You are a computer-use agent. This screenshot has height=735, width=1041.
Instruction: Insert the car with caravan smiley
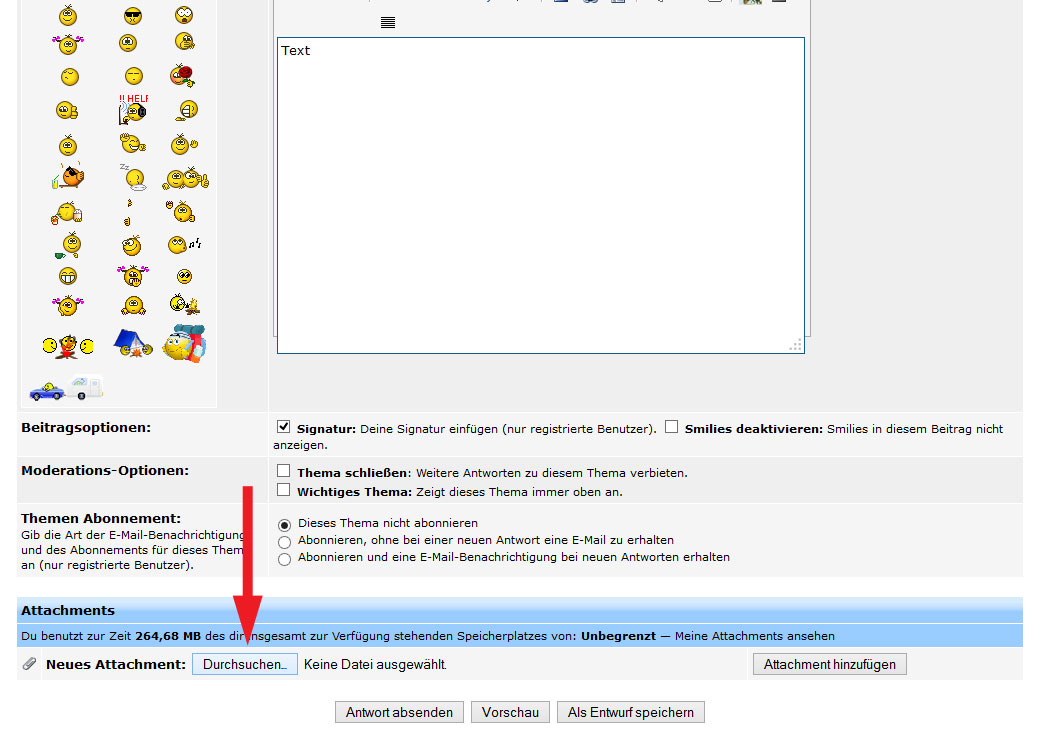click(66, 388)
